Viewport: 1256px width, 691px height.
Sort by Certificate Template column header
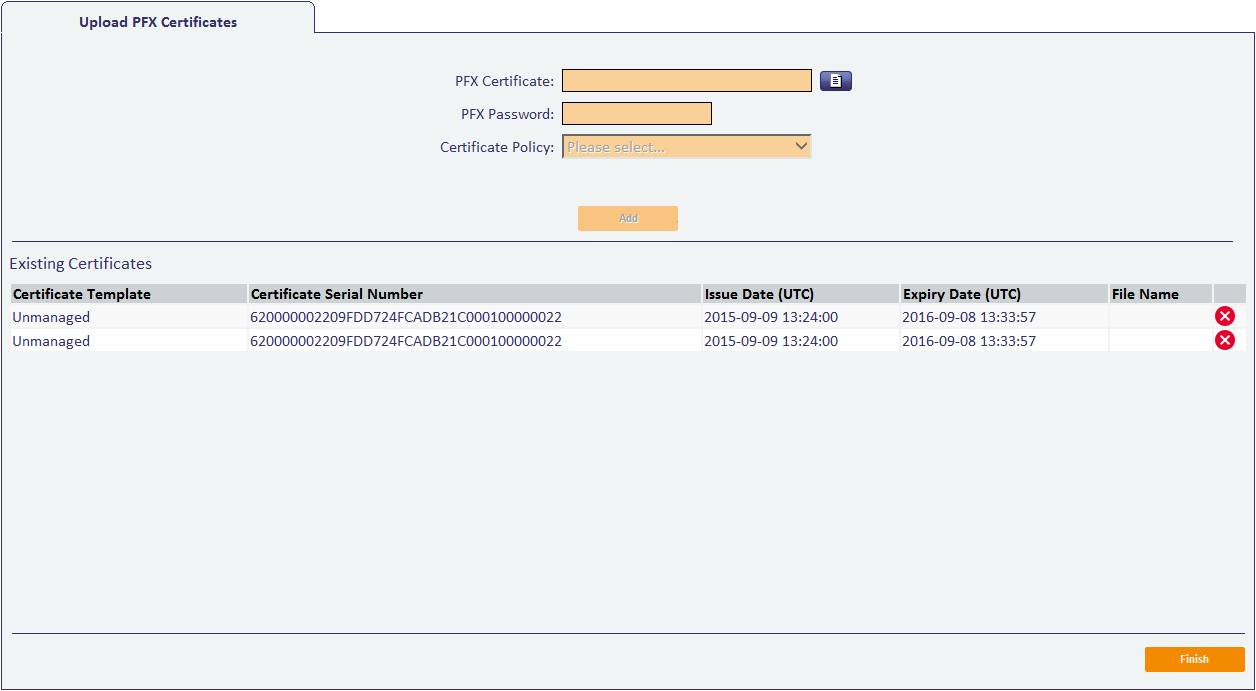82,294
